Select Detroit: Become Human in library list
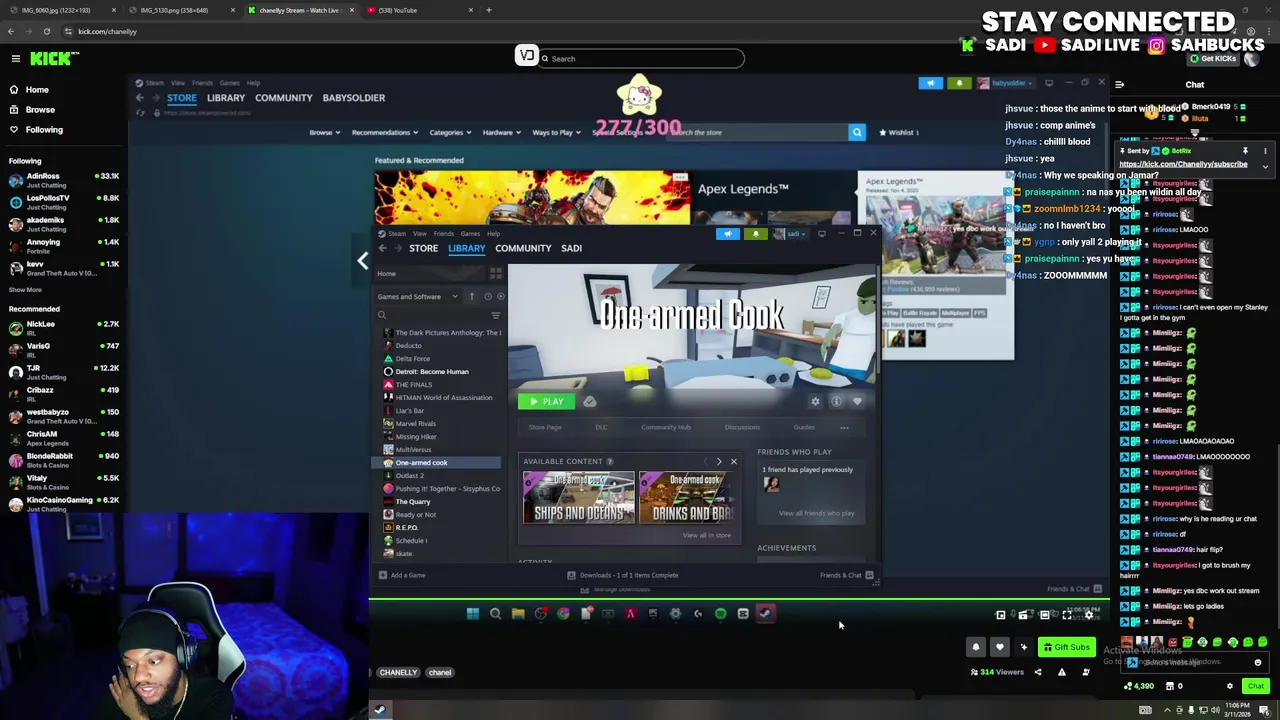The image size is (1280, 720). point(431,371)
